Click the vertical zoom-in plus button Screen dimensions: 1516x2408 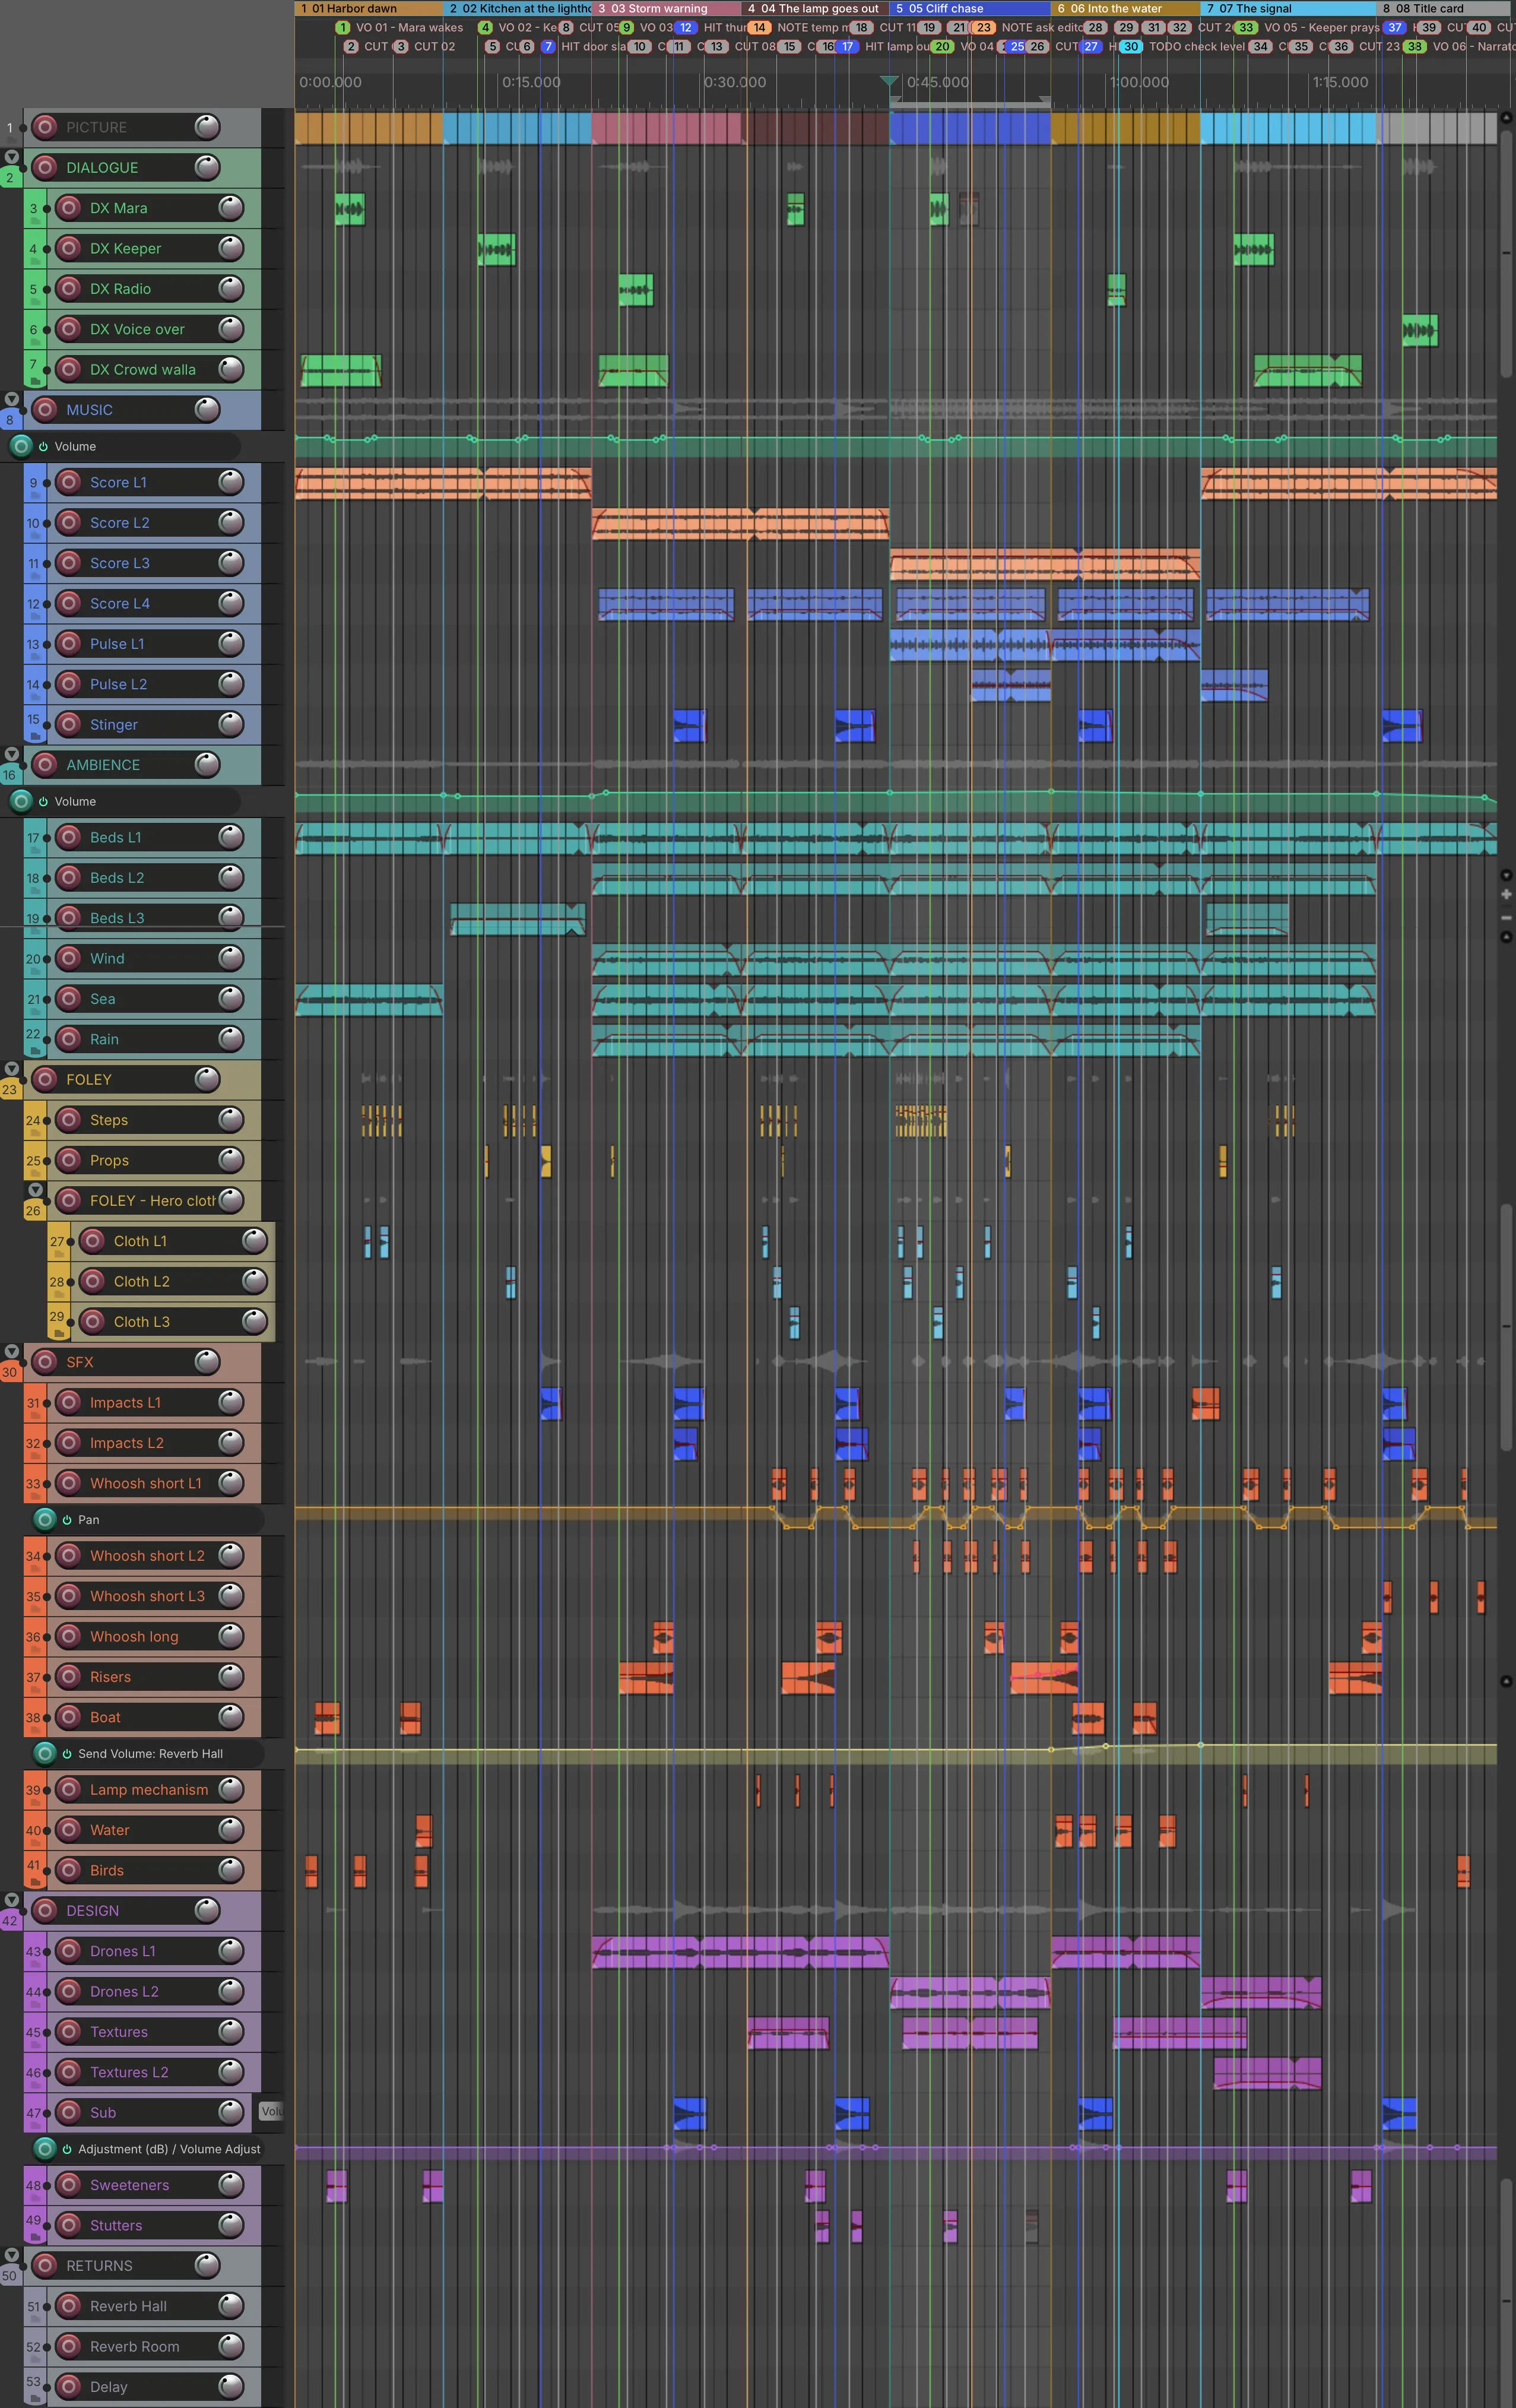(1506, 894)
